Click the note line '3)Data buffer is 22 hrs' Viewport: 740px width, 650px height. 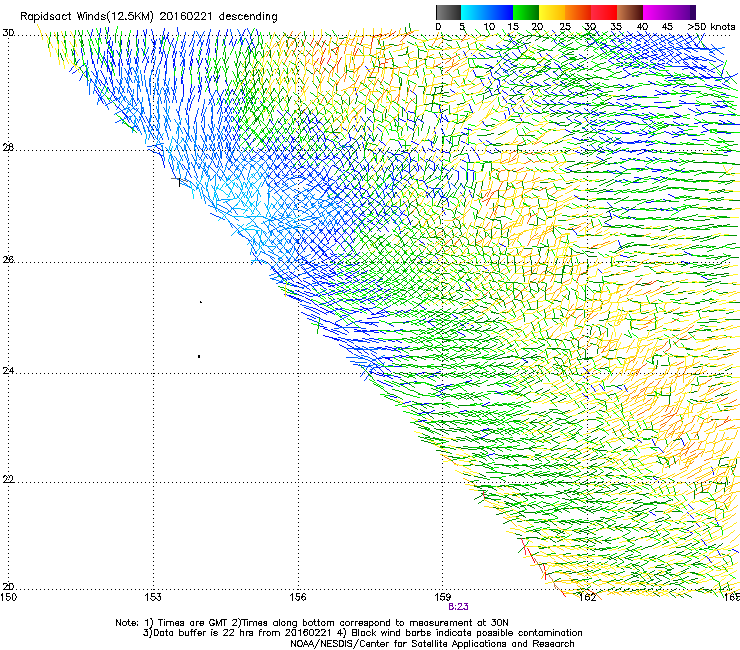tap(362, 633)
